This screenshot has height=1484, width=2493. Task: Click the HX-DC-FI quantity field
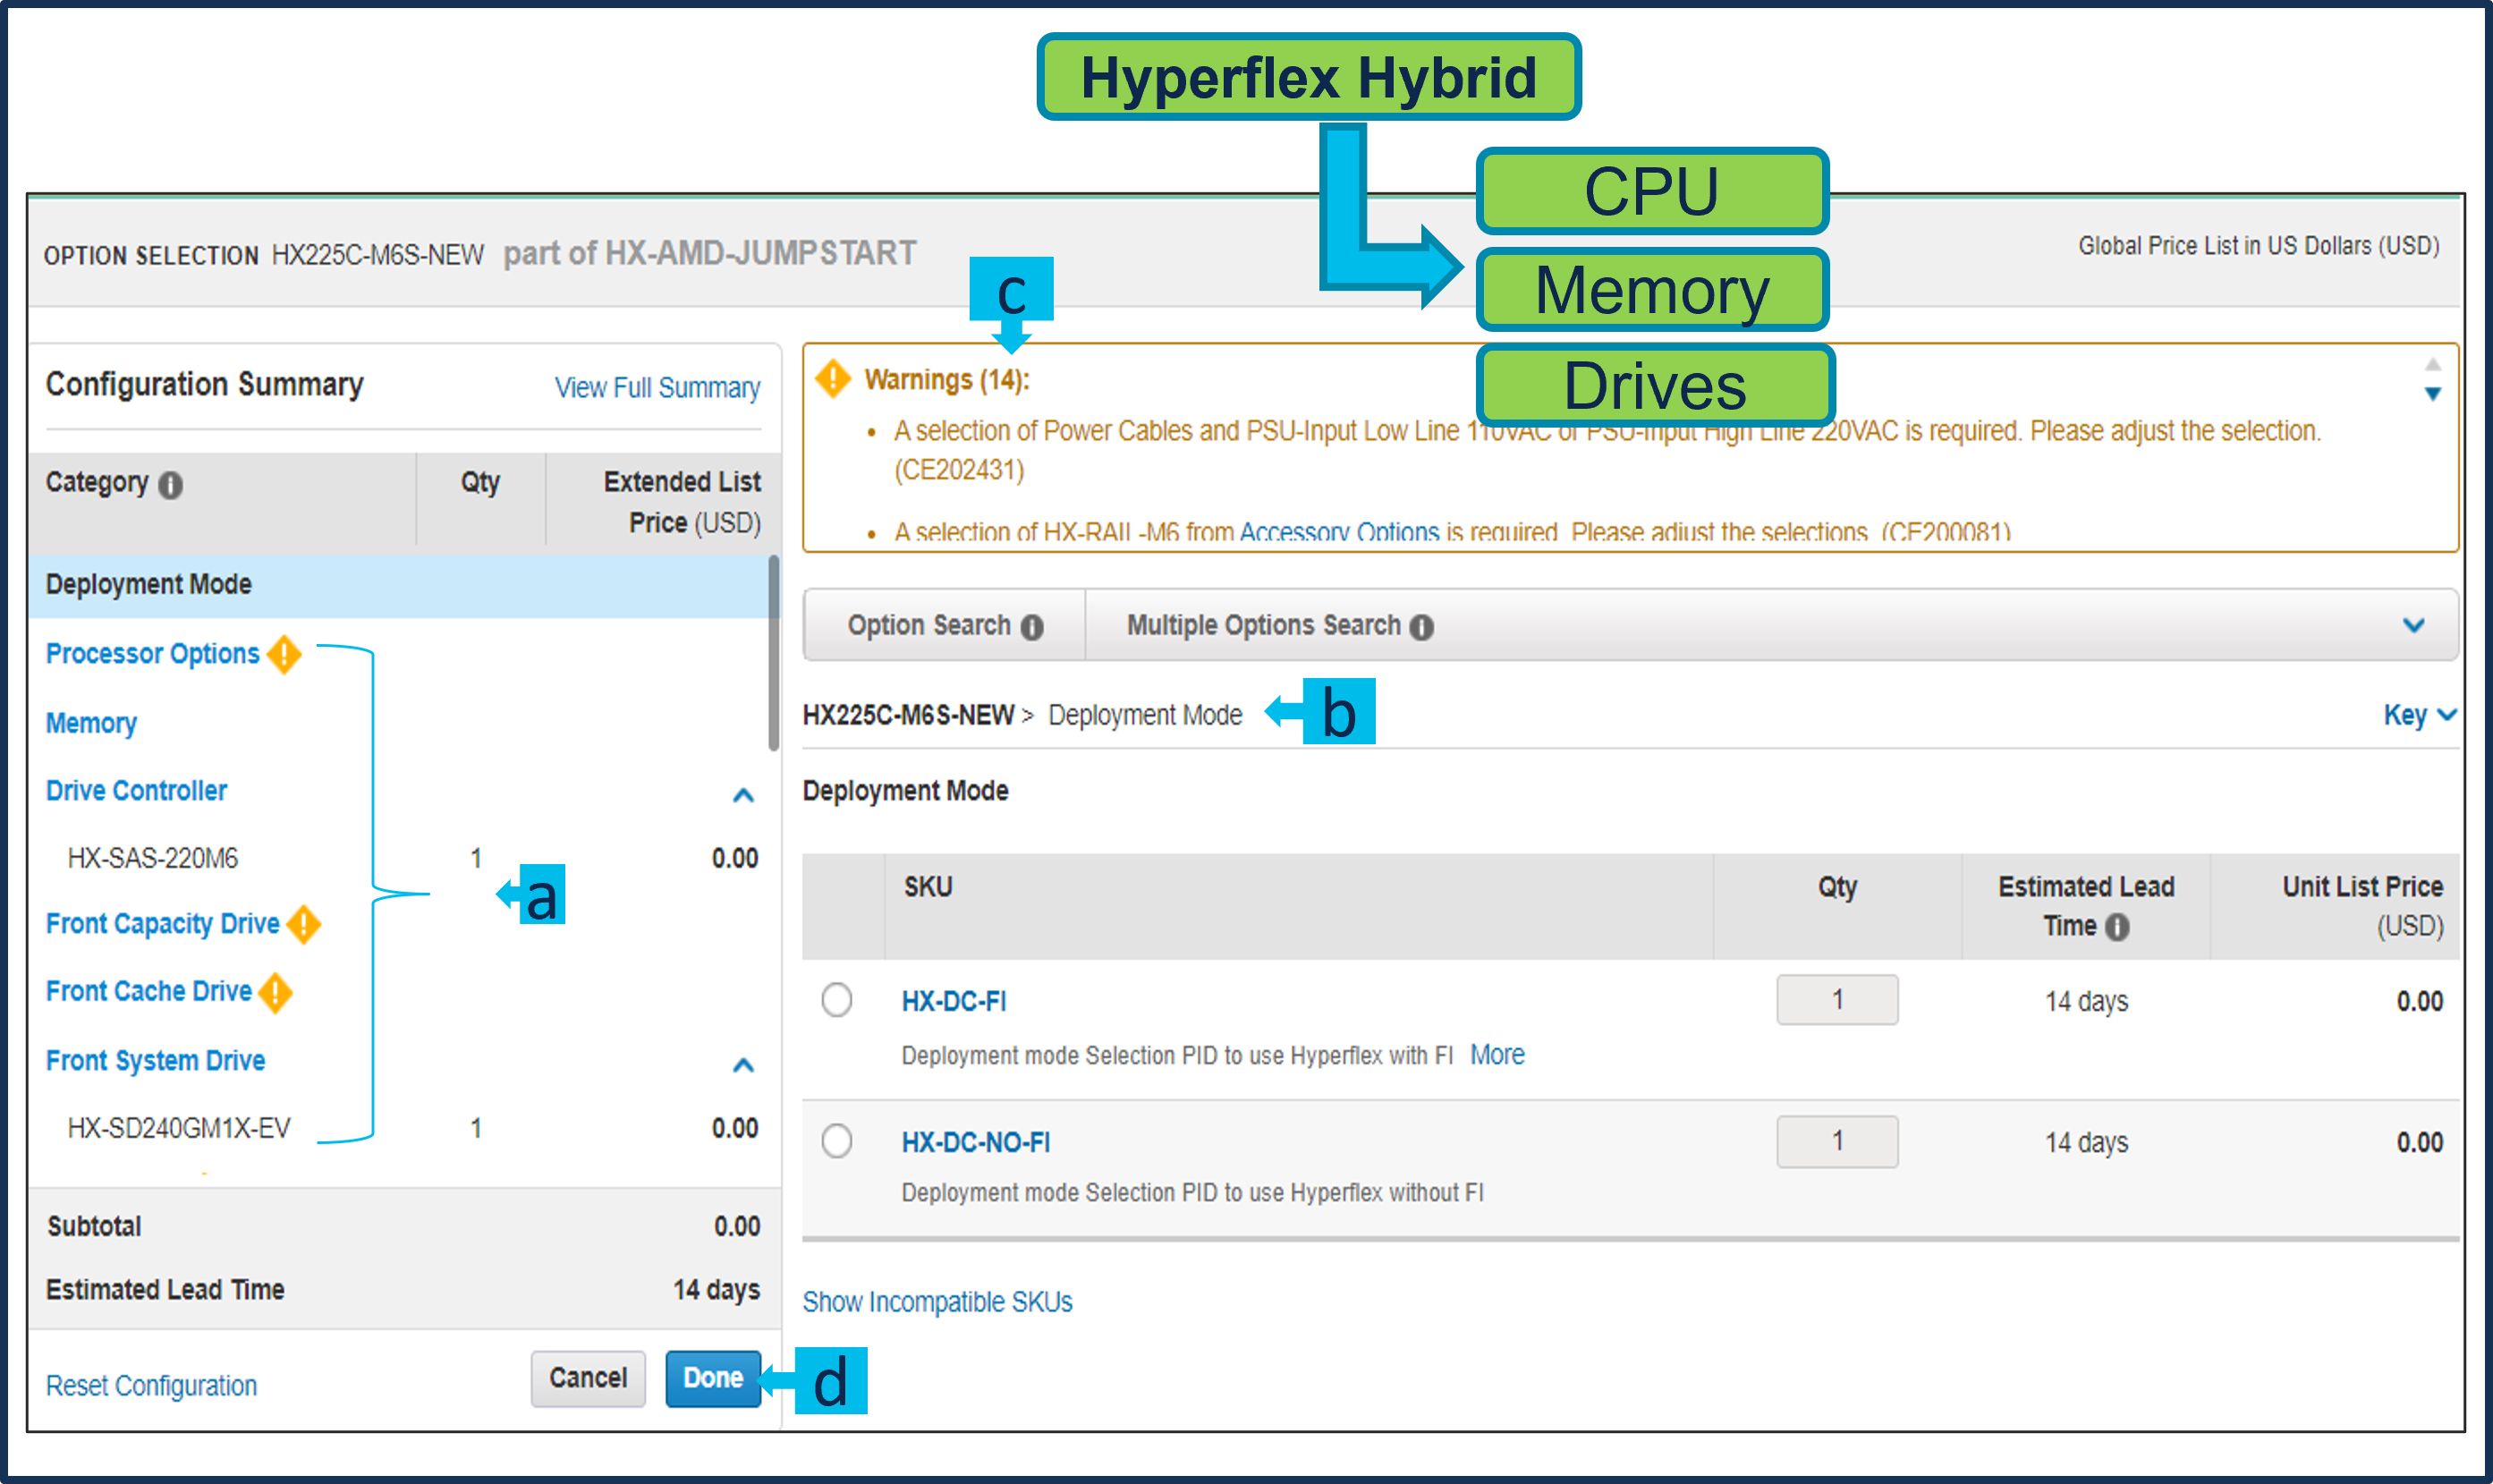click(x=1837, y=1000)
